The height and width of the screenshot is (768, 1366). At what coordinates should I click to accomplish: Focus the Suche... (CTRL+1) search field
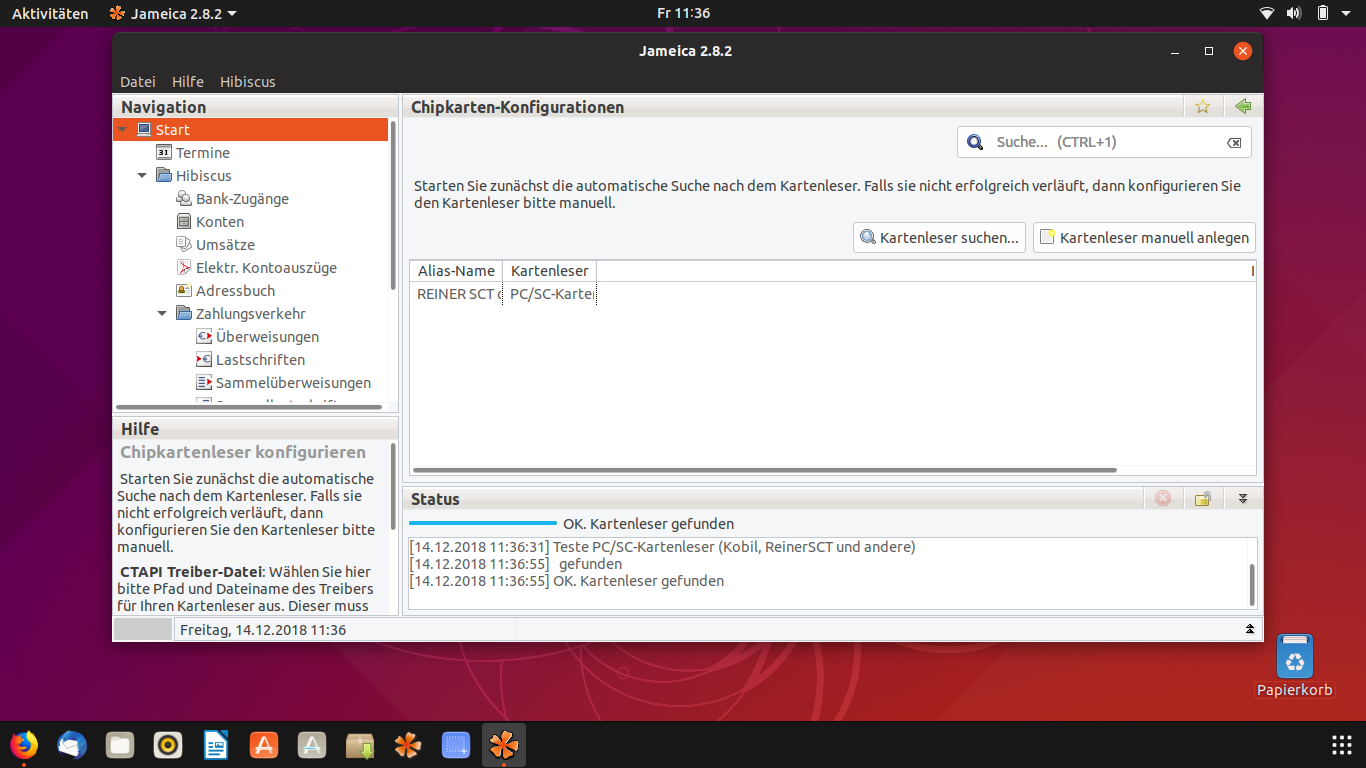tap(1105, 142)
